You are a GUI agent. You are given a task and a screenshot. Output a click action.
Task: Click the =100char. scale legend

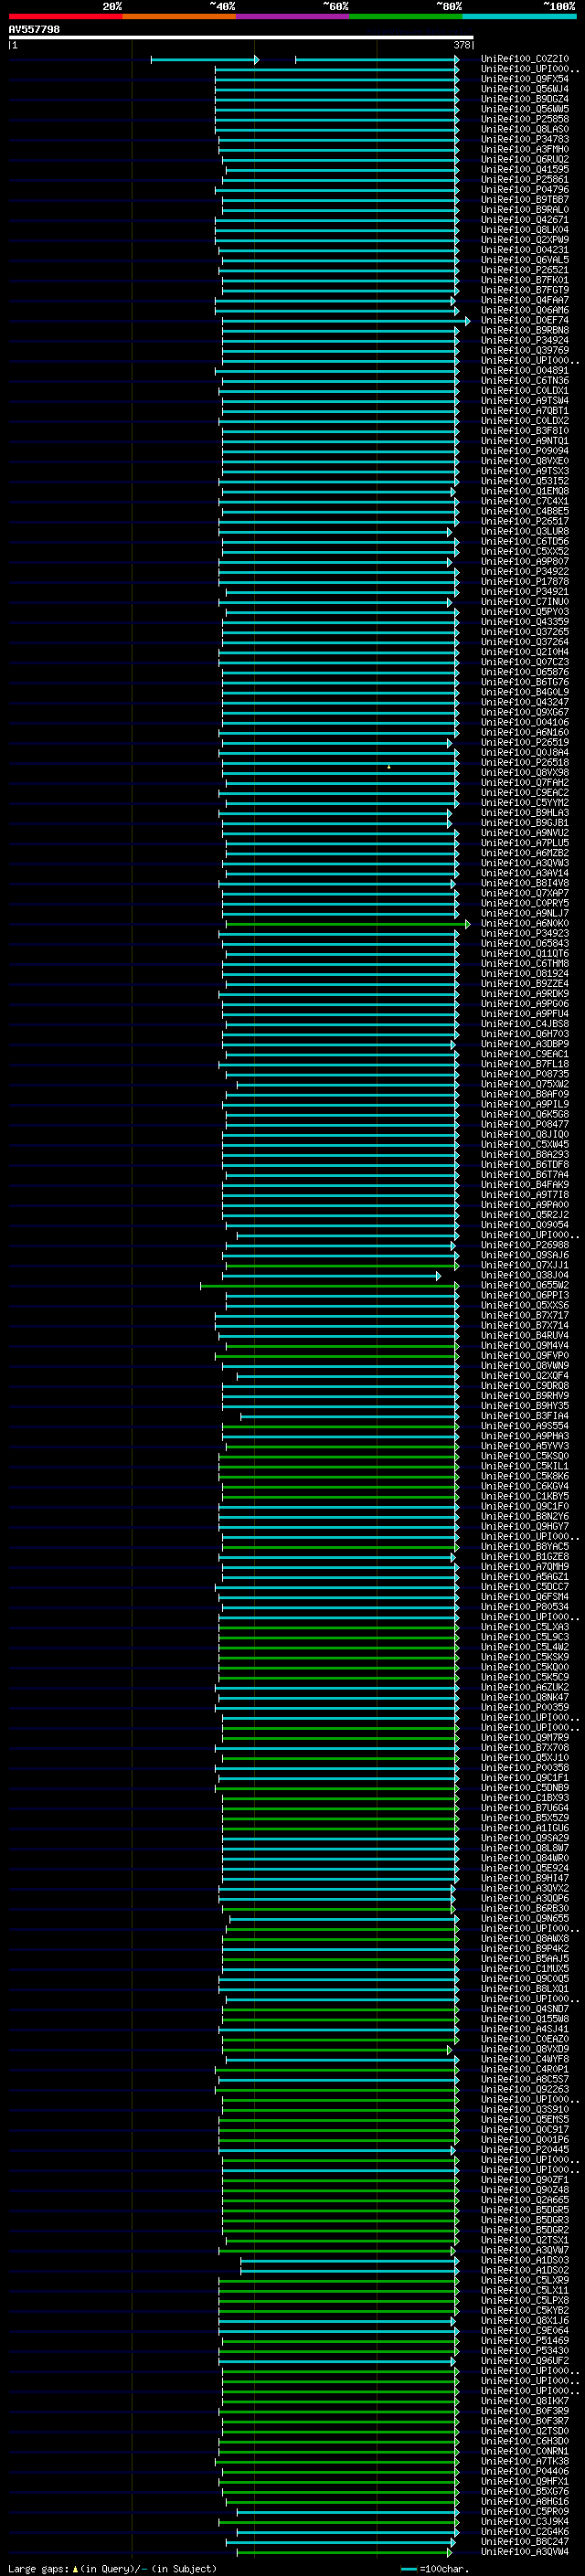[x=435, y=2568]
